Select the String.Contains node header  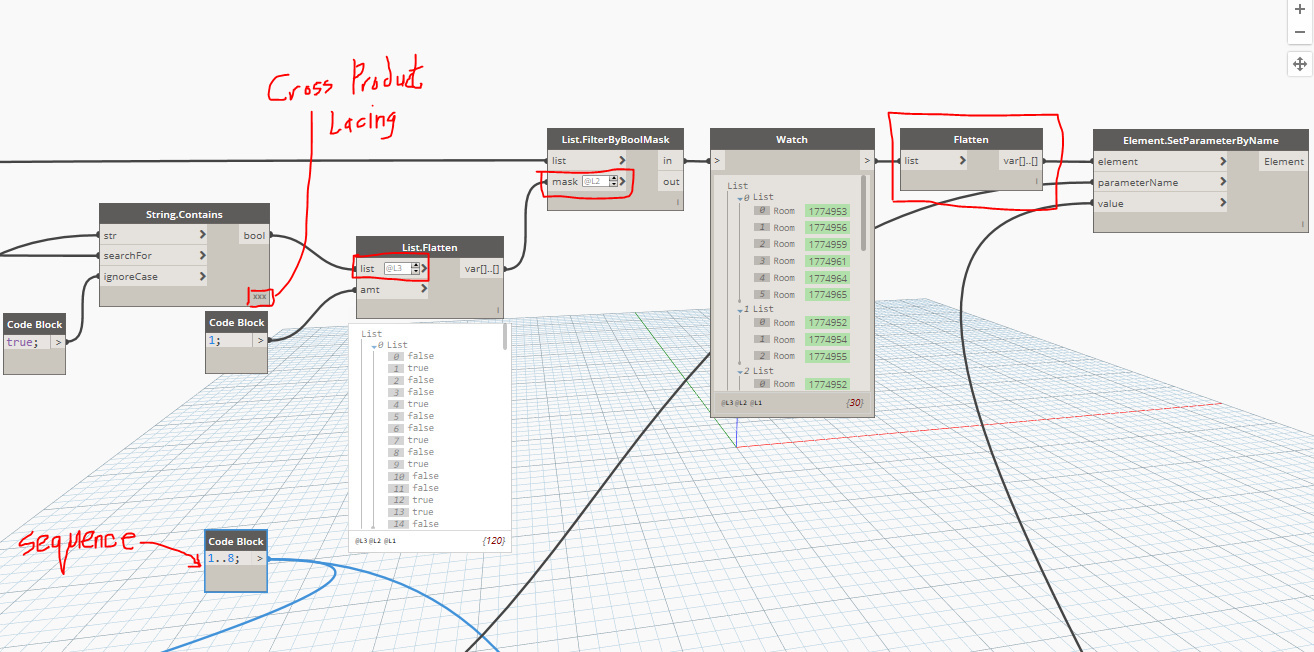(x=184, y=214)
